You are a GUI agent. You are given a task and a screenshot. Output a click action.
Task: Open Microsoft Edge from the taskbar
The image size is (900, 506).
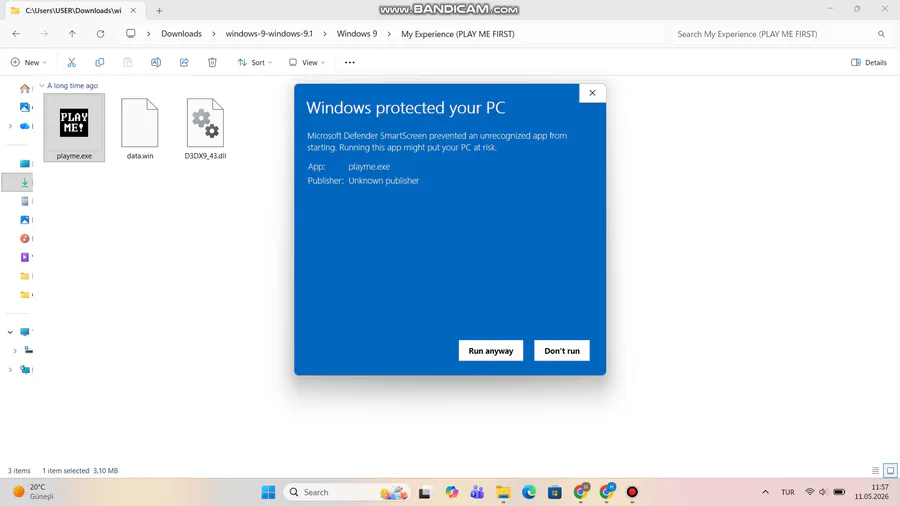529,492
